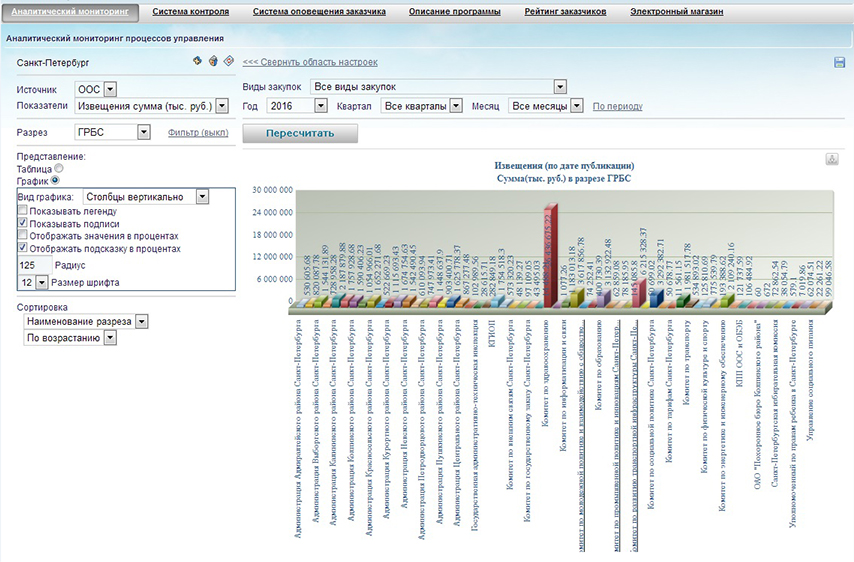The width and height of the screenshot is (854, 562).
Task: Open the Источник dropdown
Action: [108, 89]
